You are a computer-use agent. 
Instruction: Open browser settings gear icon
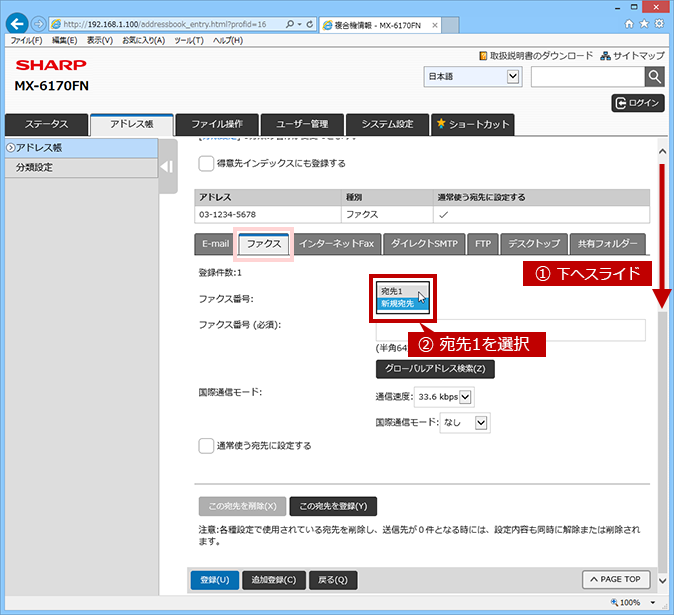click(659, 24)
